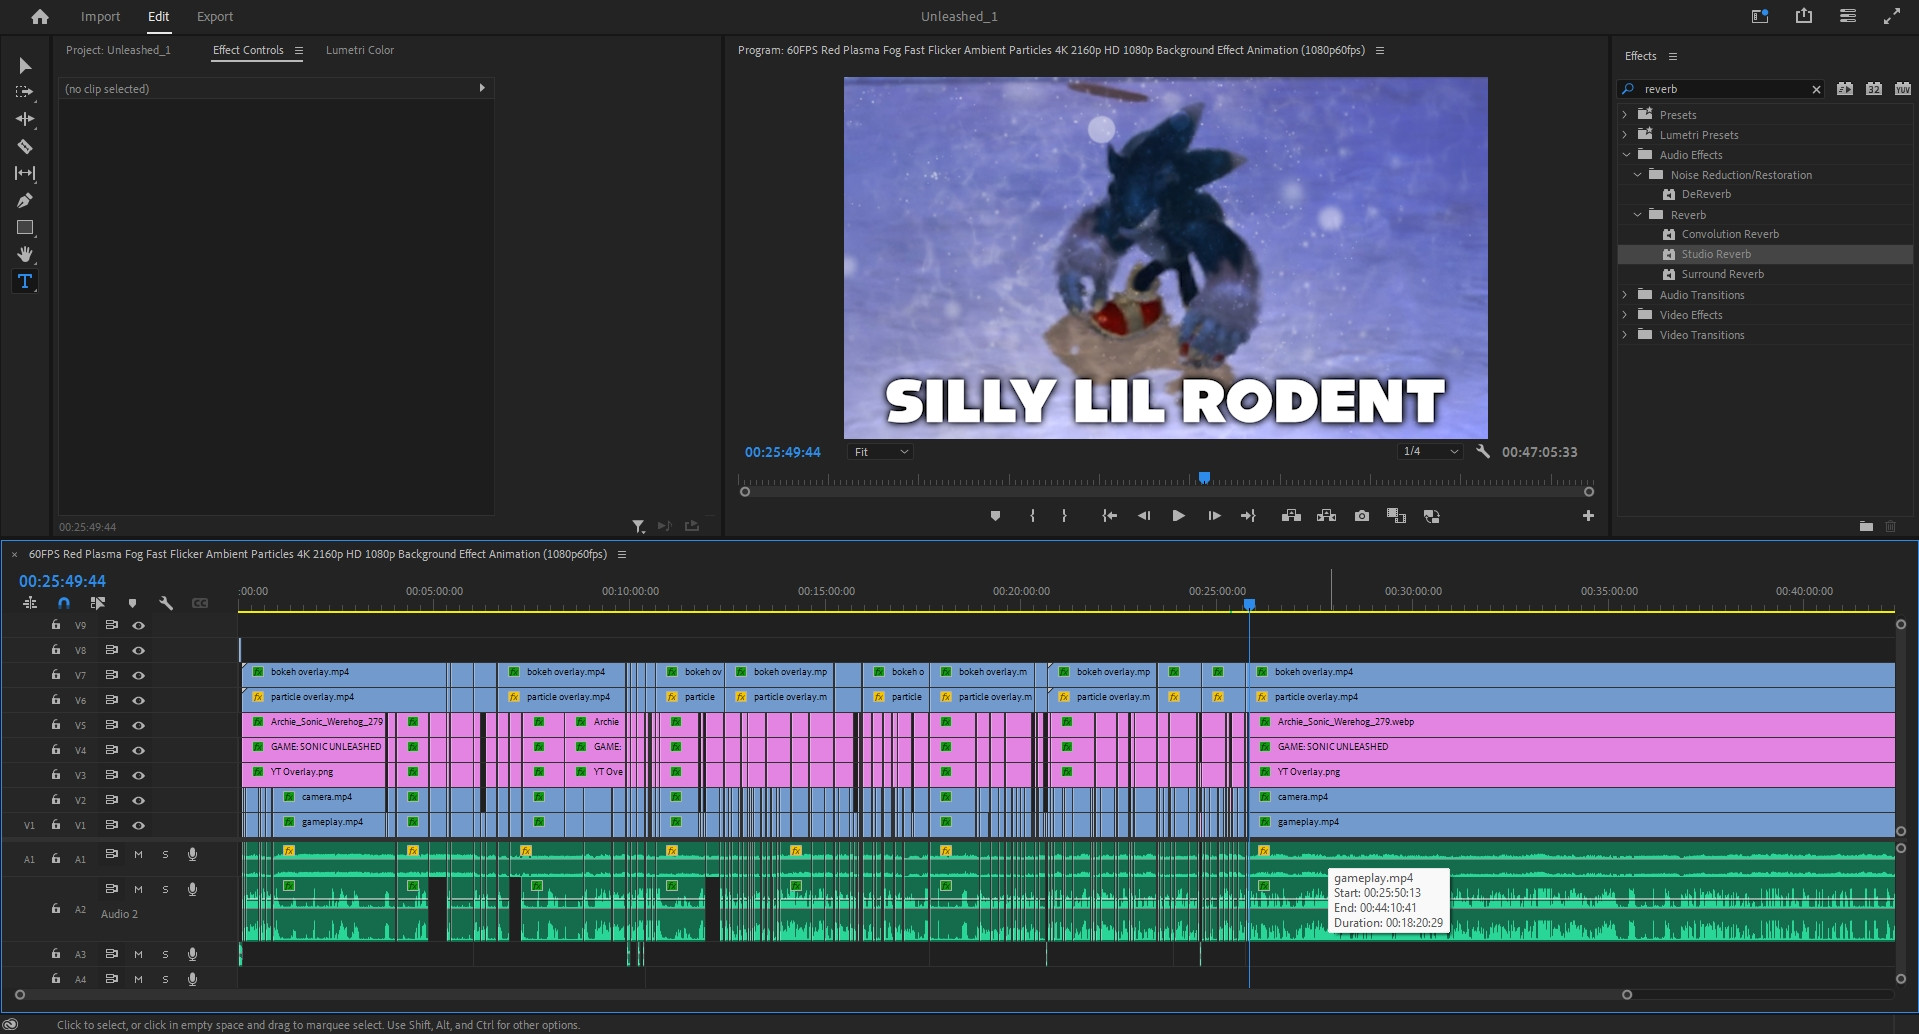Viewport: 1919px width, 1034px height.
Task: Open Fit zoom level dropdown
Action: click(x=881, y=452)
